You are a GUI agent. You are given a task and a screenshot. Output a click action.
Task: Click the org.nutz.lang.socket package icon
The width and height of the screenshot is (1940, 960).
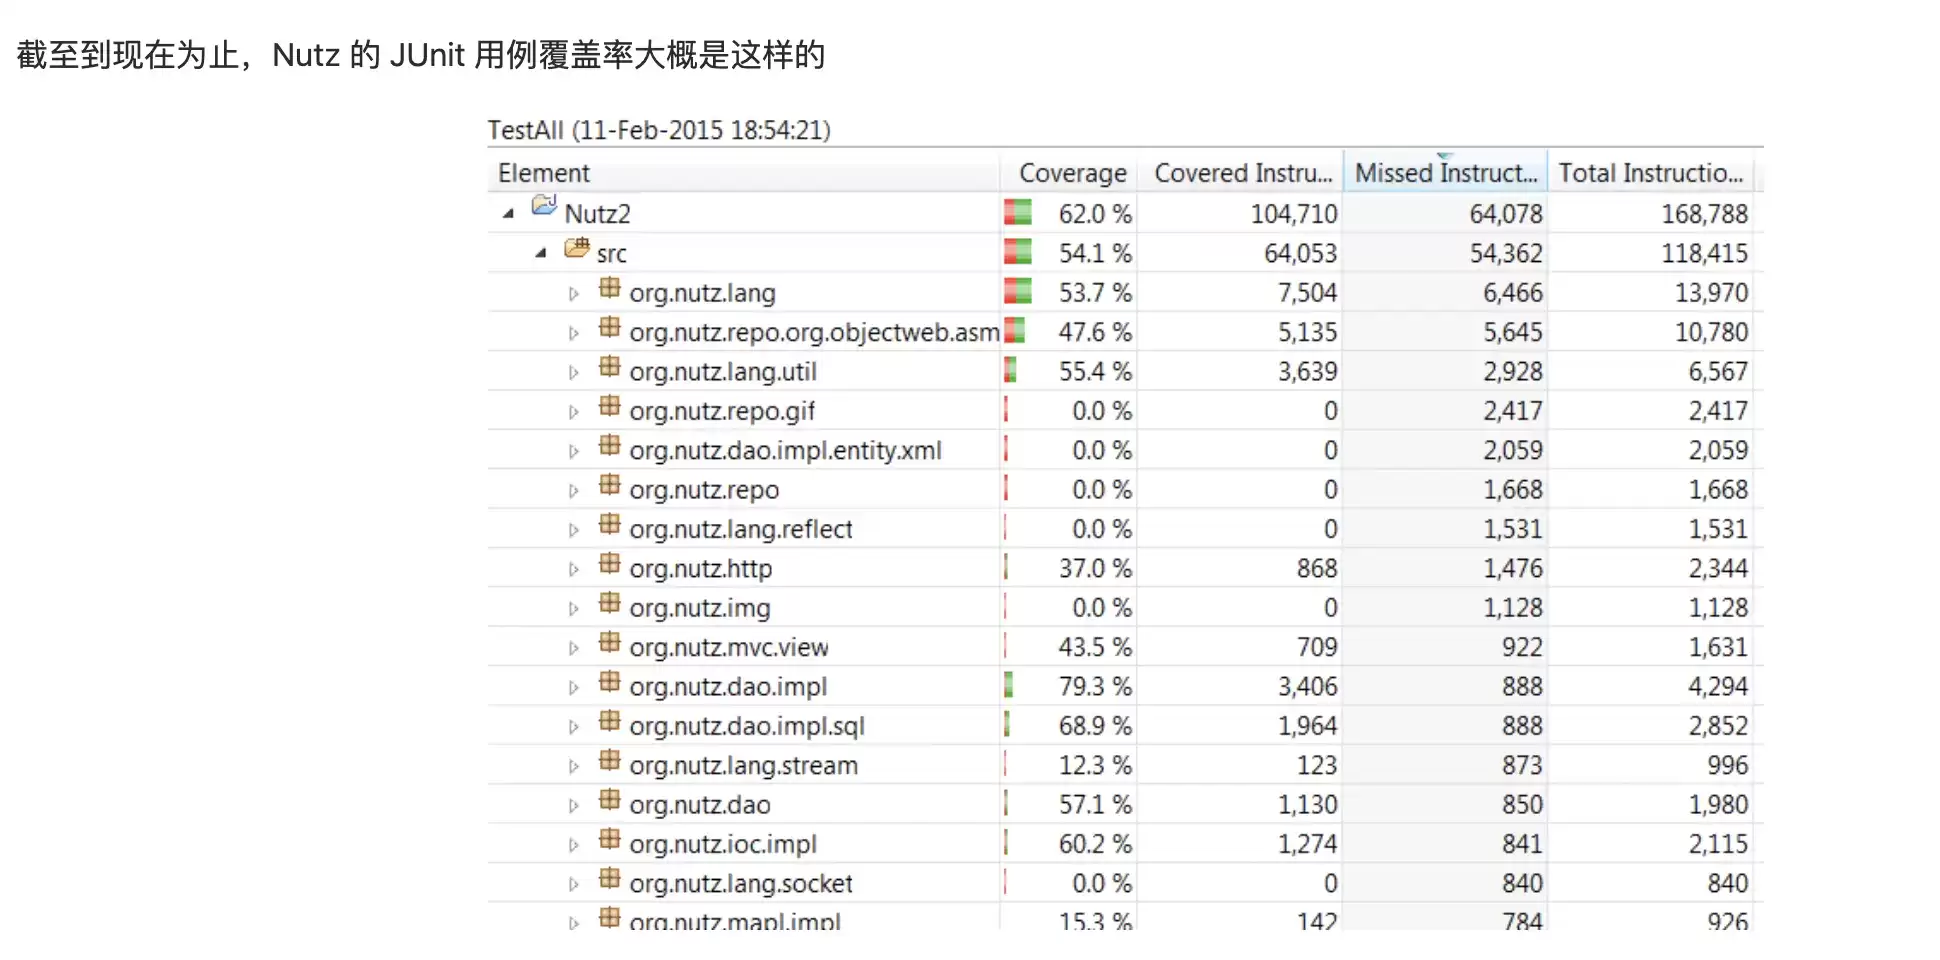pyautogui.click(x=610, y=879)
